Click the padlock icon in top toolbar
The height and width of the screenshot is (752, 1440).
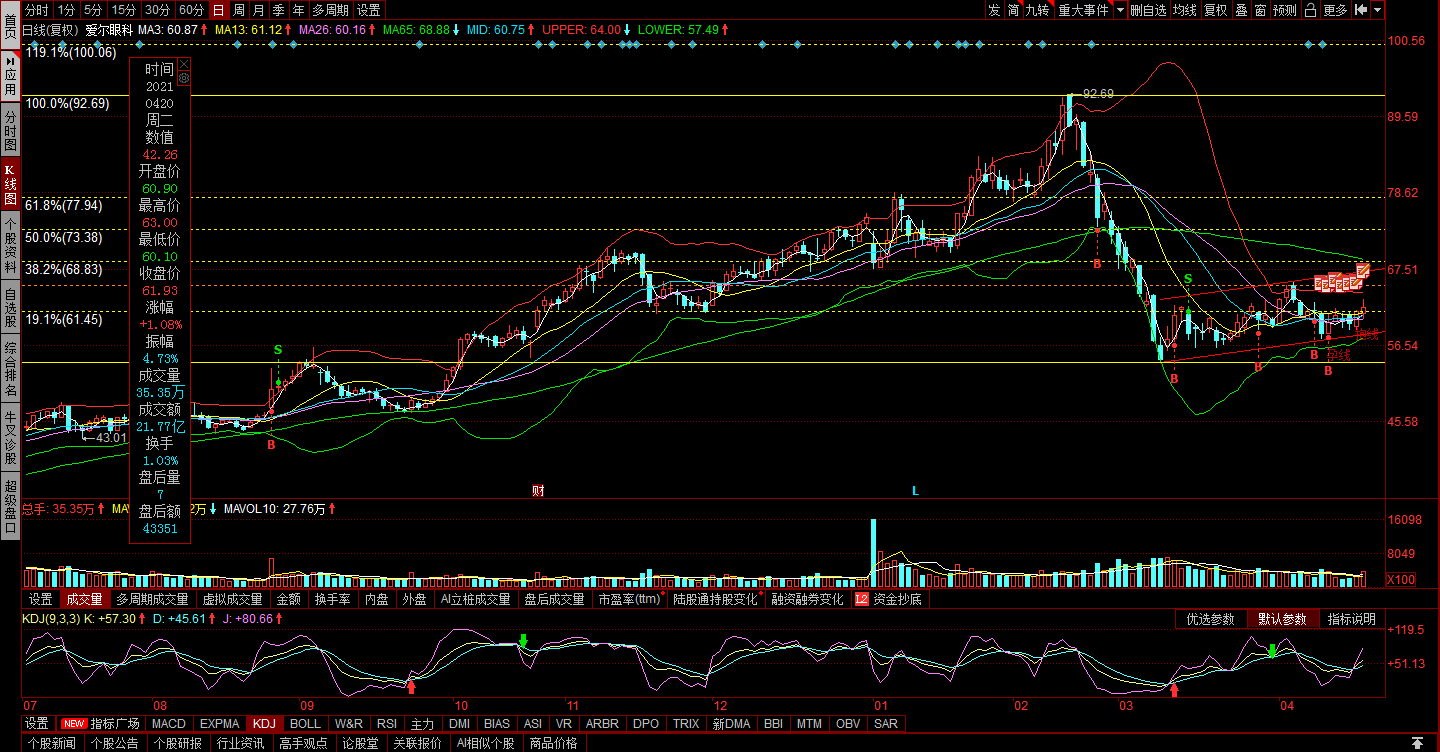pyautogui.click(x=1310, y=10)
